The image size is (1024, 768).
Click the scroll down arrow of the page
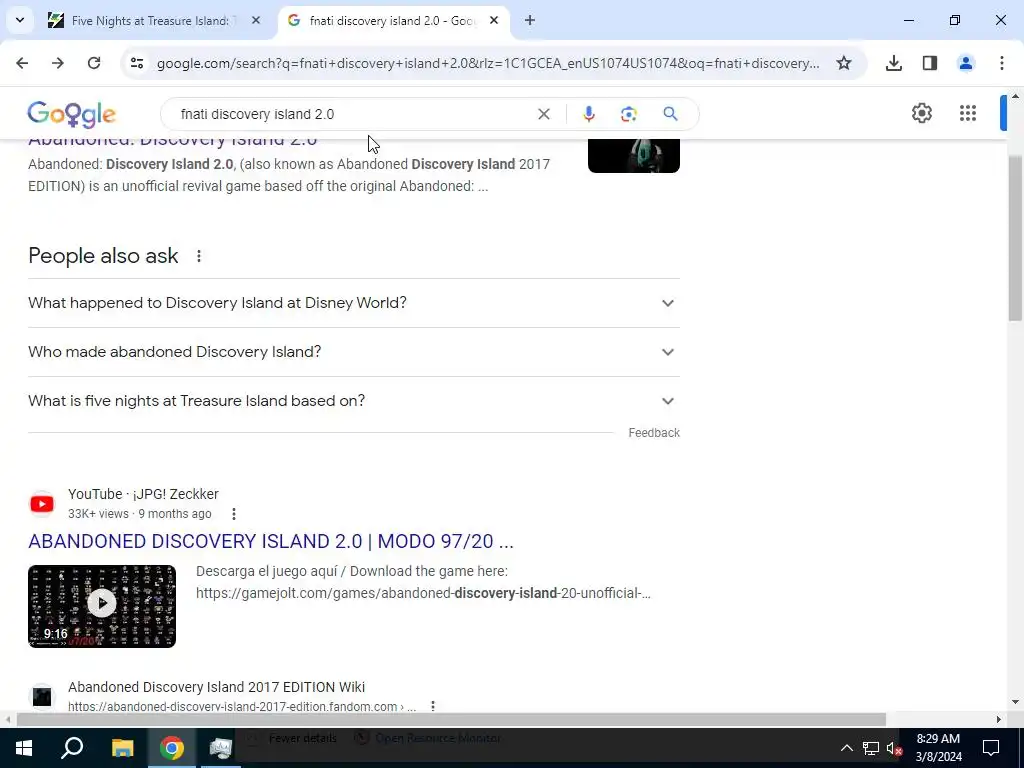tap(1016, 703)
